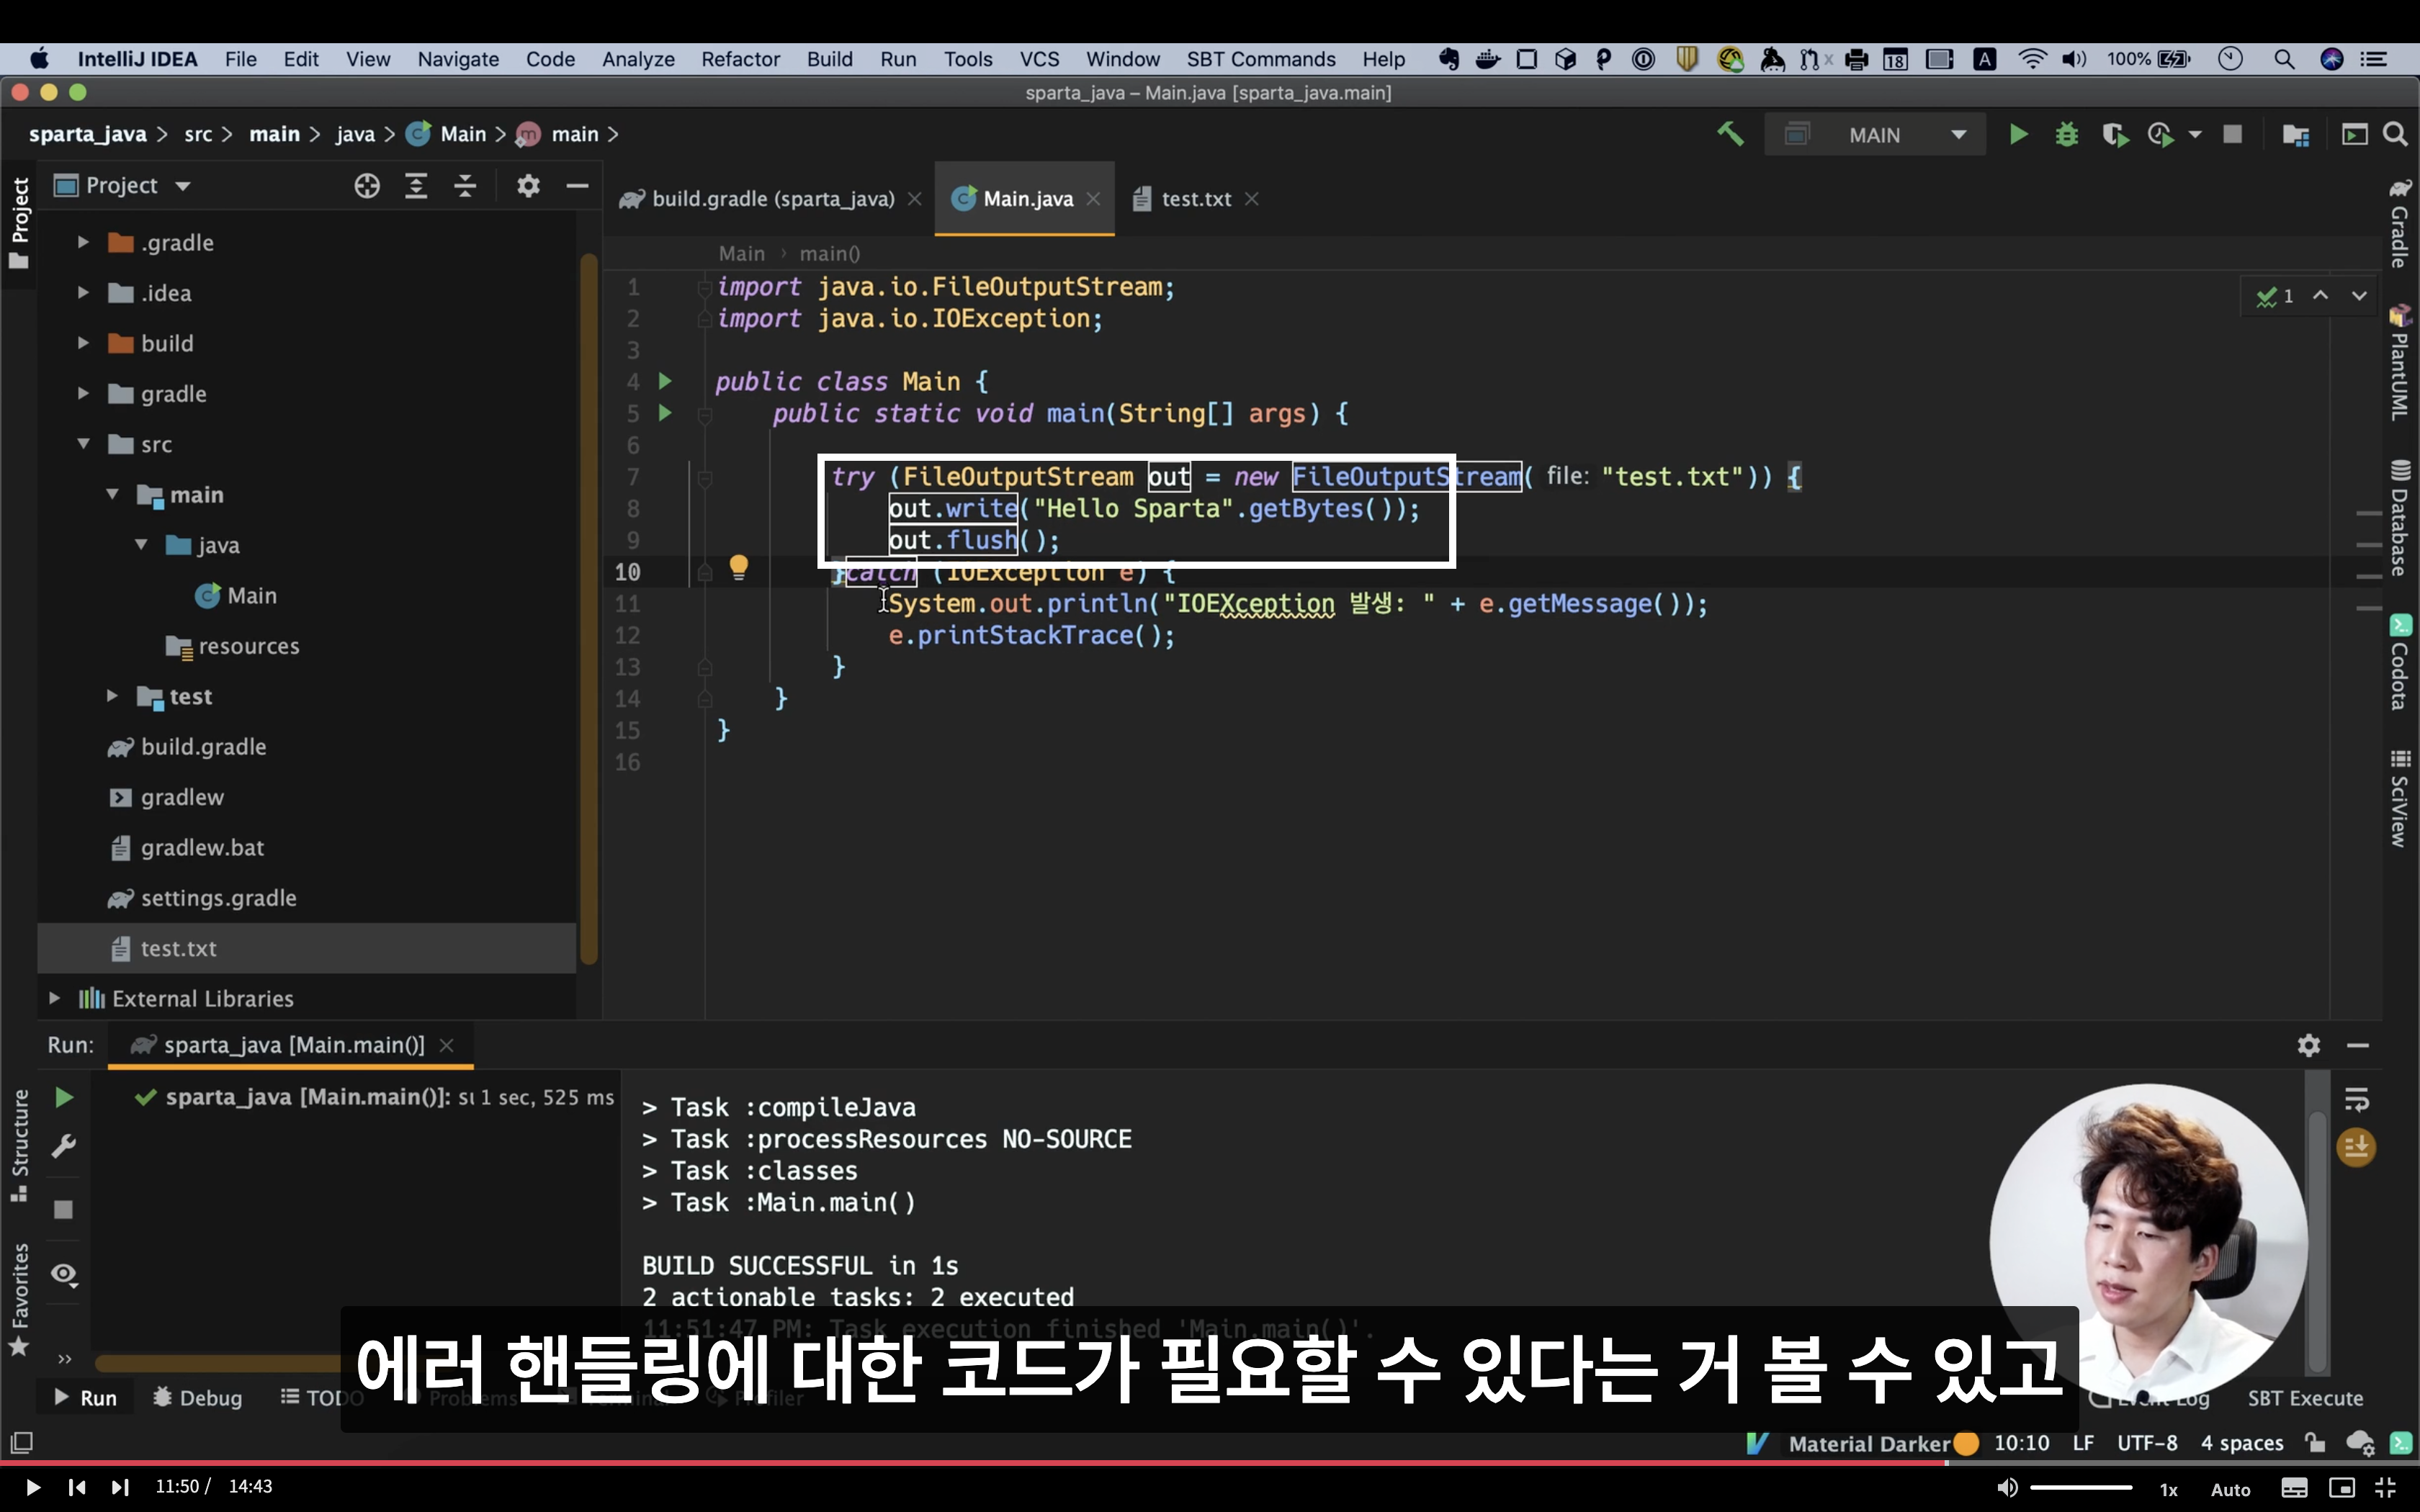Image resolution: width=2420 pixels, height=1512 pixels.
Task: Toggle Favorites tool window side tab
Action: point(19,1300)
